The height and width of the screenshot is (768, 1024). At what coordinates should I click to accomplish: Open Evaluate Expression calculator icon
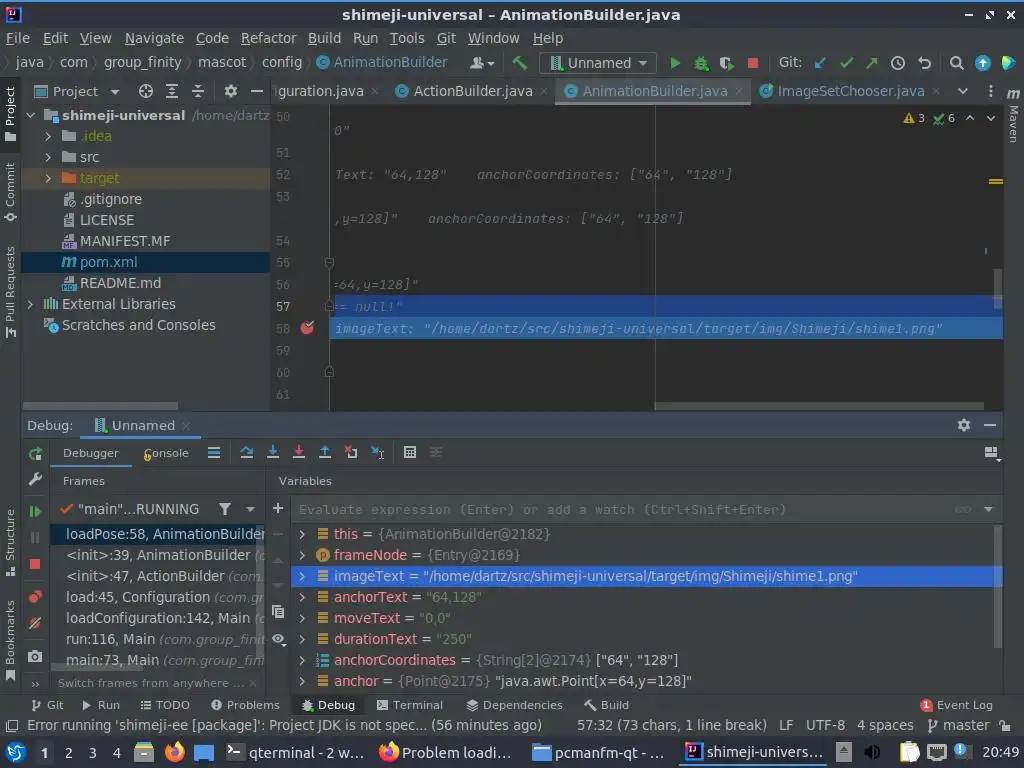coord(410,453)
